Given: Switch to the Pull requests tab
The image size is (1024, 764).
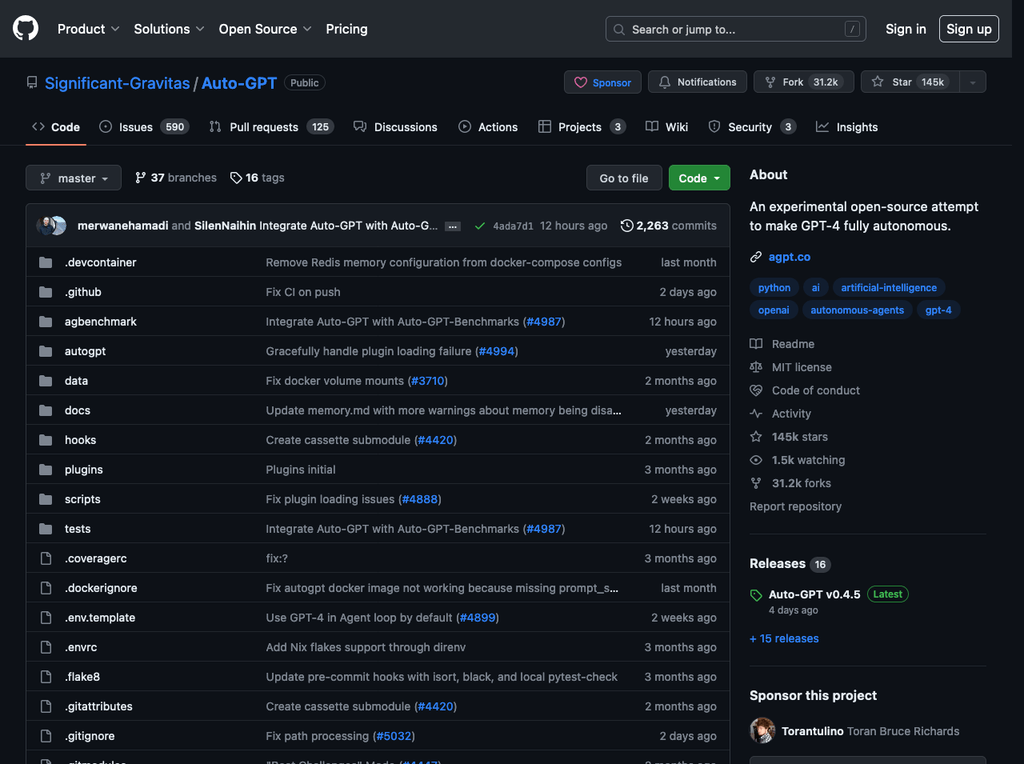Looking at the screenshot, I should coord(271,127).
